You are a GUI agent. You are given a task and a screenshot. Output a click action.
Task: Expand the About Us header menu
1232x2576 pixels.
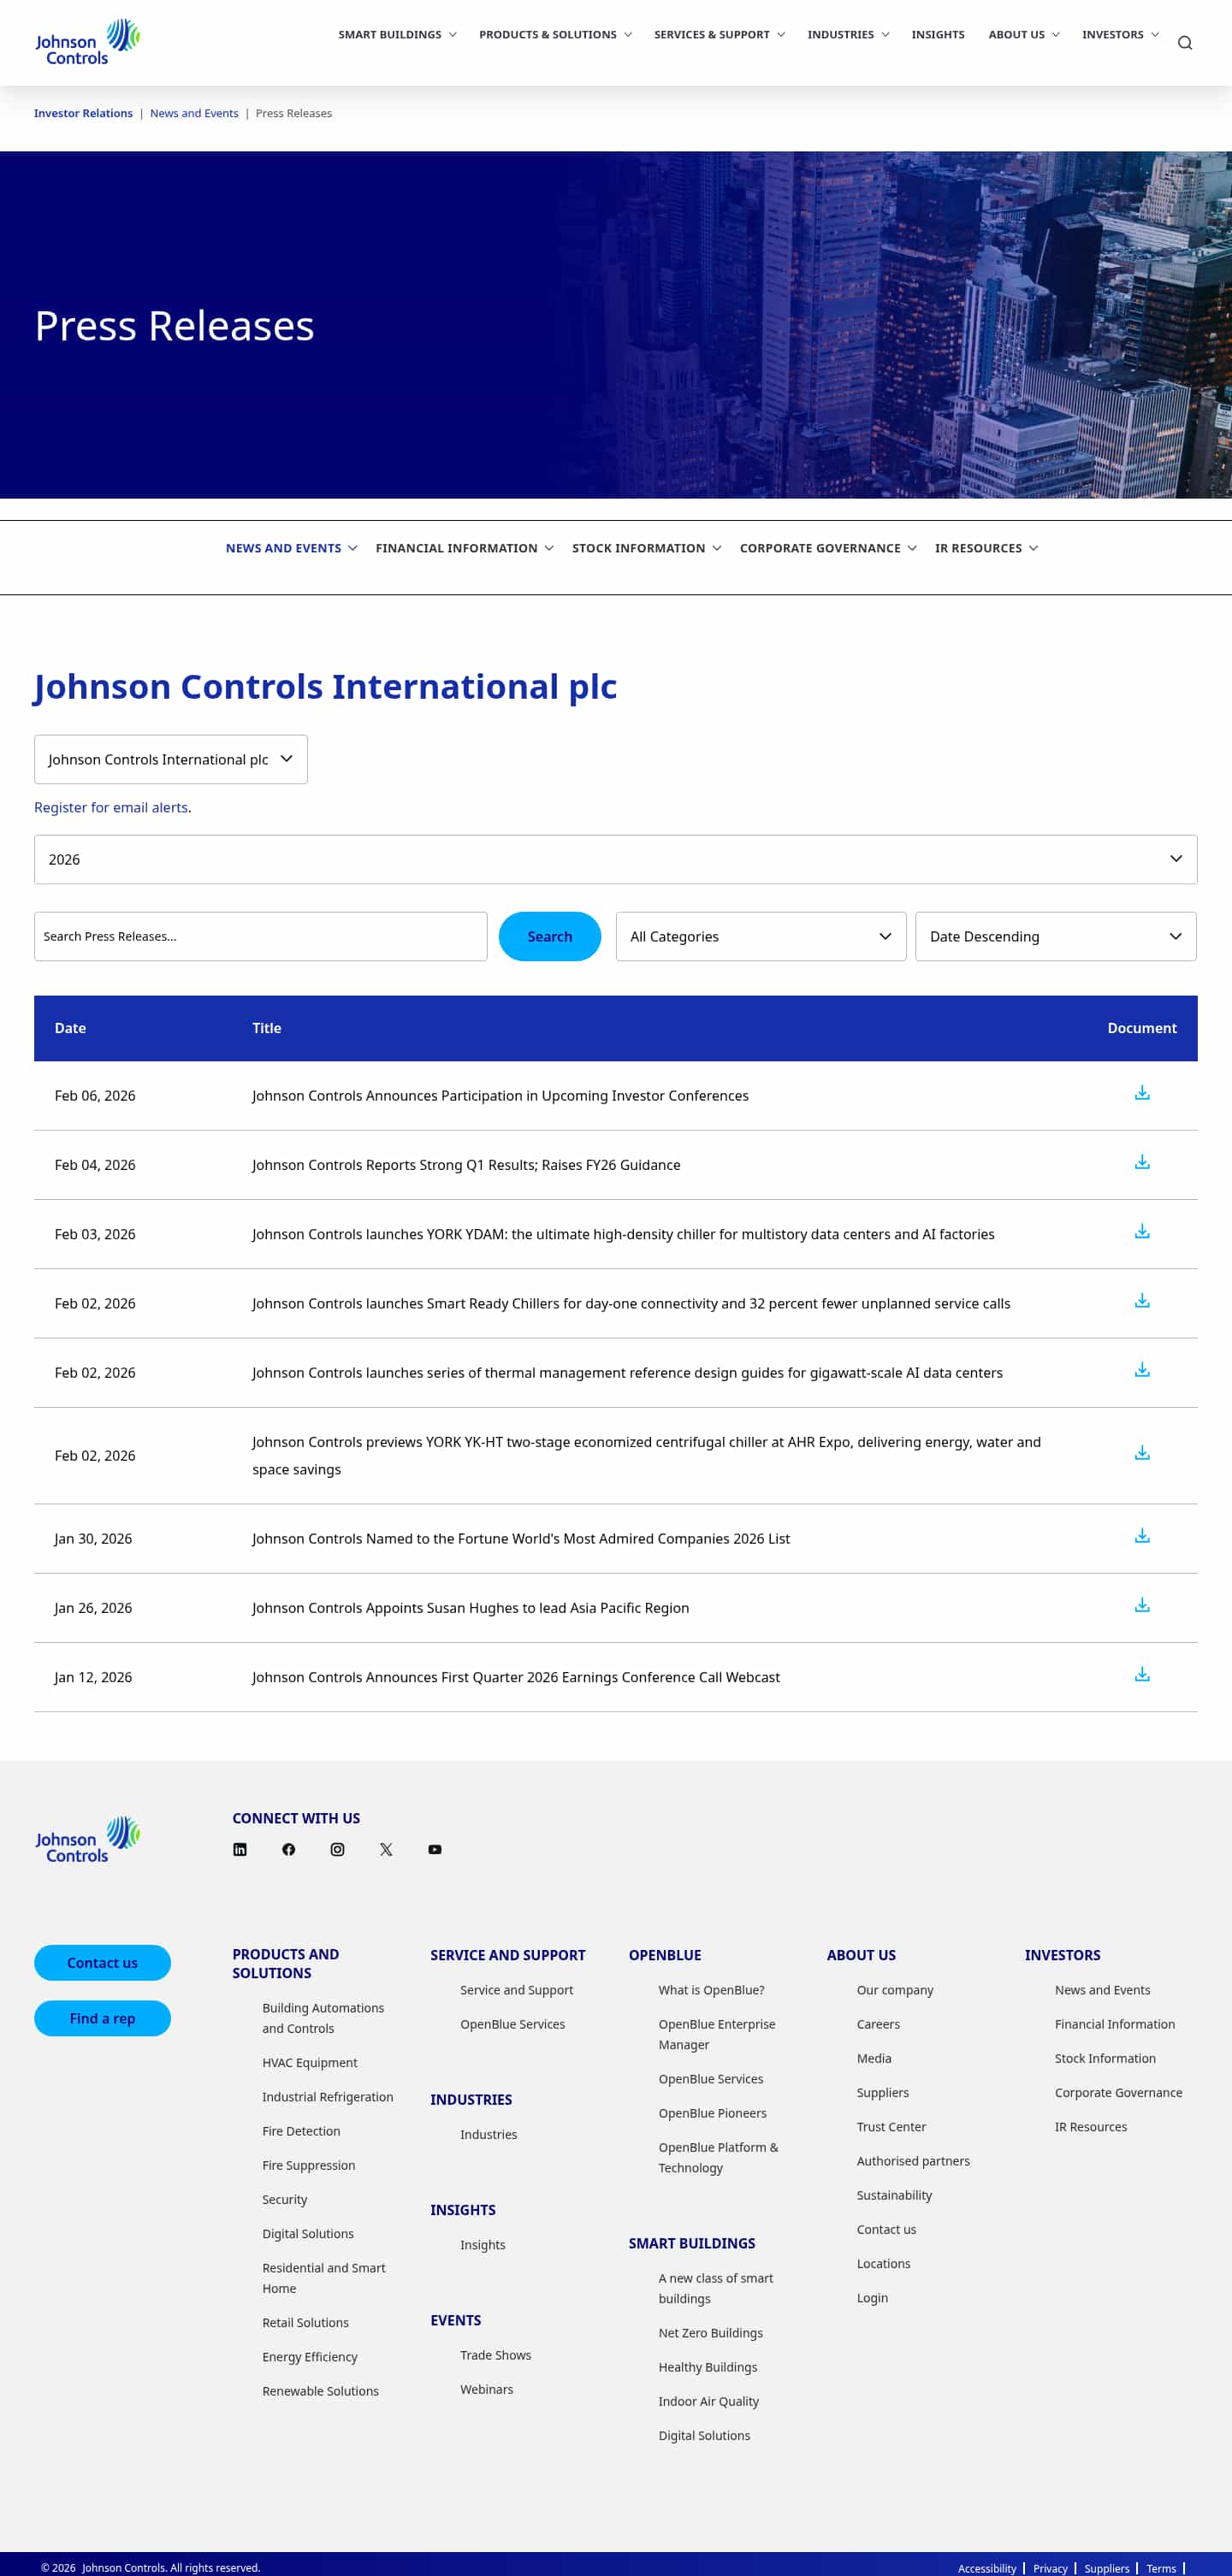click(x=1024, y=34)
